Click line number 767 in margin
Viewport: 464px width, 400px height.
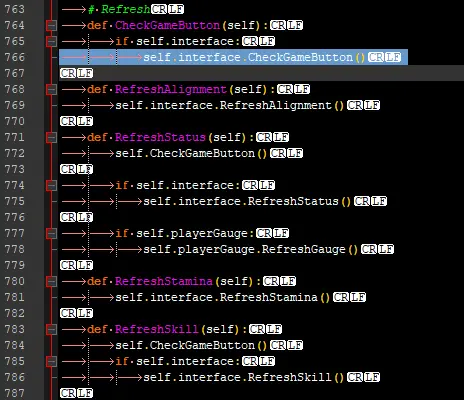click(15, 73)
